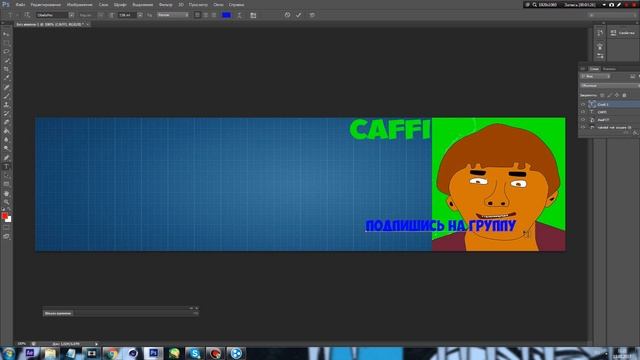
Task: Select the Pen tool
Action: (x=6, y=158)
